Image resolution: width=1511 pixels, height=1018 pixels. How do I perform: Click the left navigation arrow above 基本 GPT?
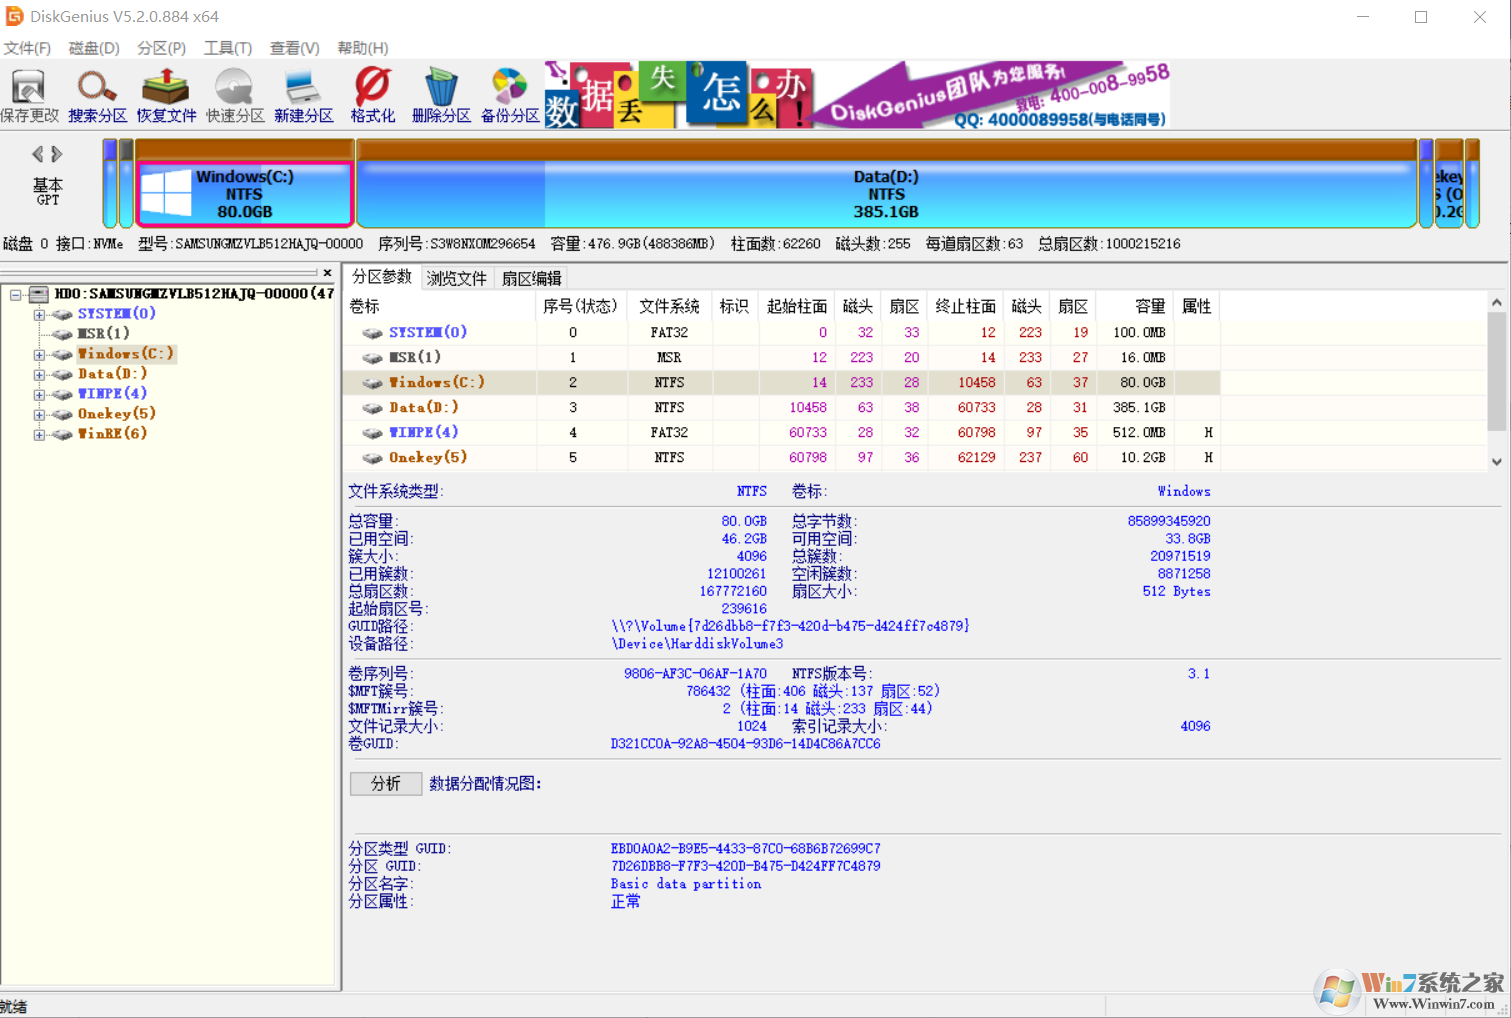pos(38,153)
